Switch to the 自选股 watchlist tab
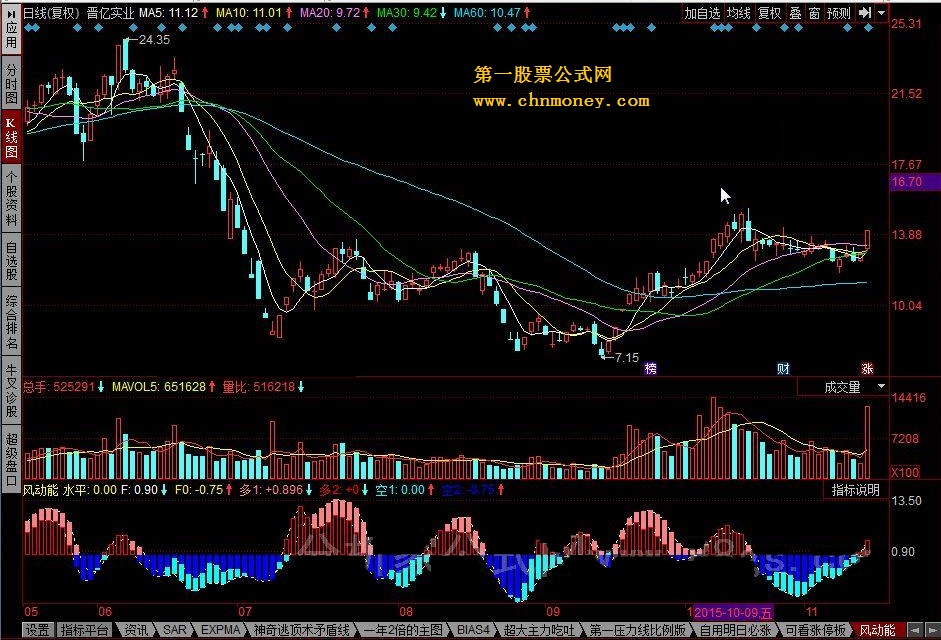 click(11, 260)
